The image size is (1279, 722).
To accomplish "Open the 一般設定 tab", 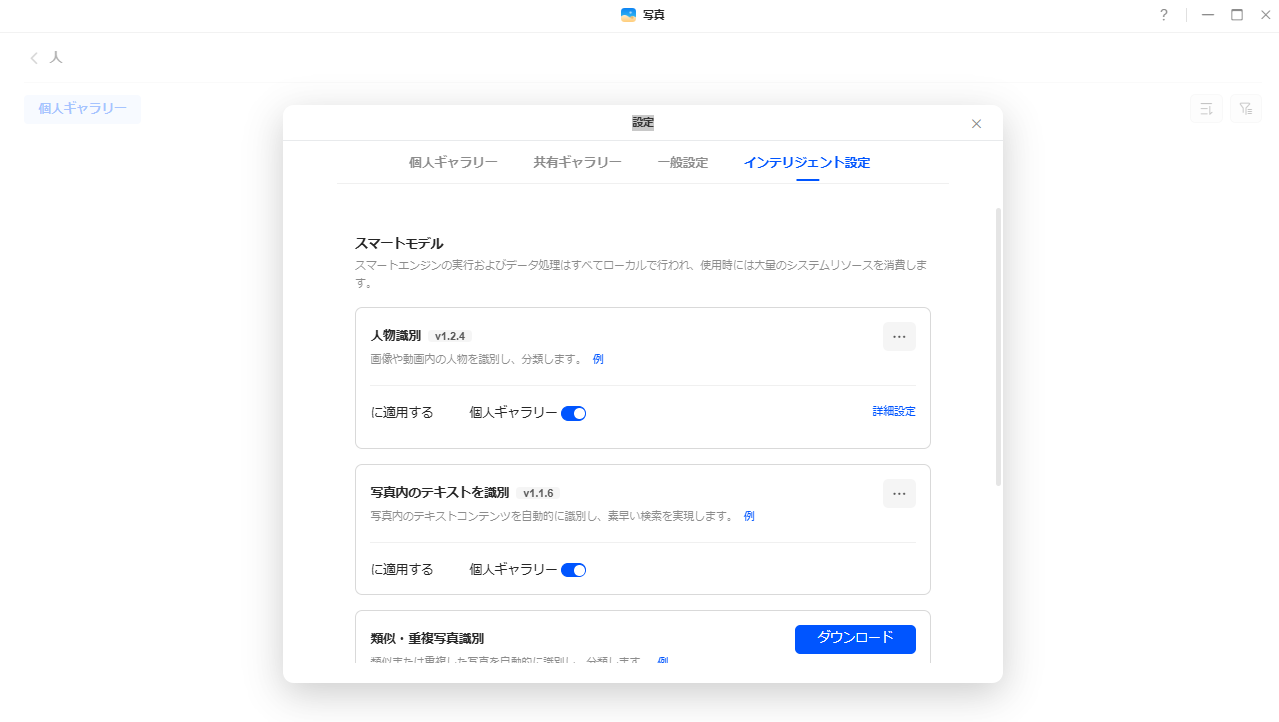I will [x=682, y=163].
